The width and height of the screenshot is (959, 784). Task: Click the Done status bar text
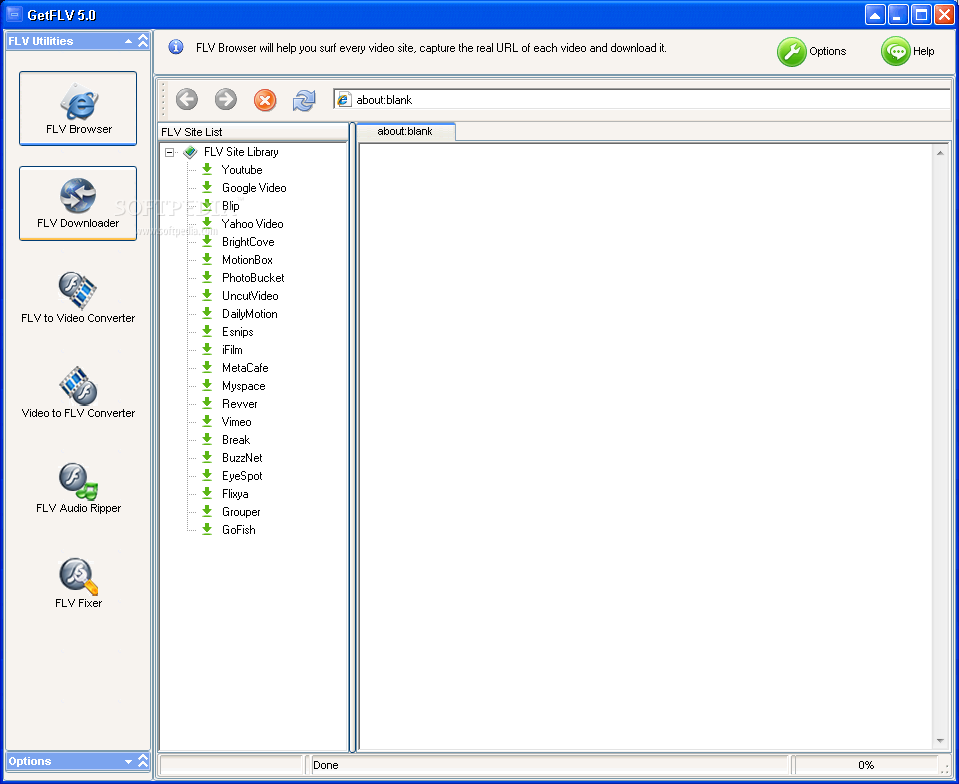tap(325, 764)
